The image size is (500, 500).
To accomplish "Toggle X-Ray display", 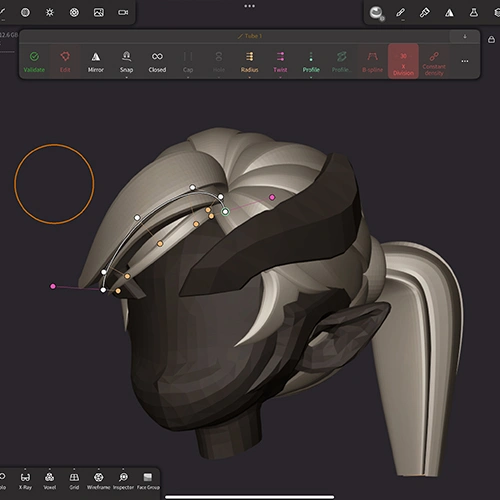I will pos(25,481).
